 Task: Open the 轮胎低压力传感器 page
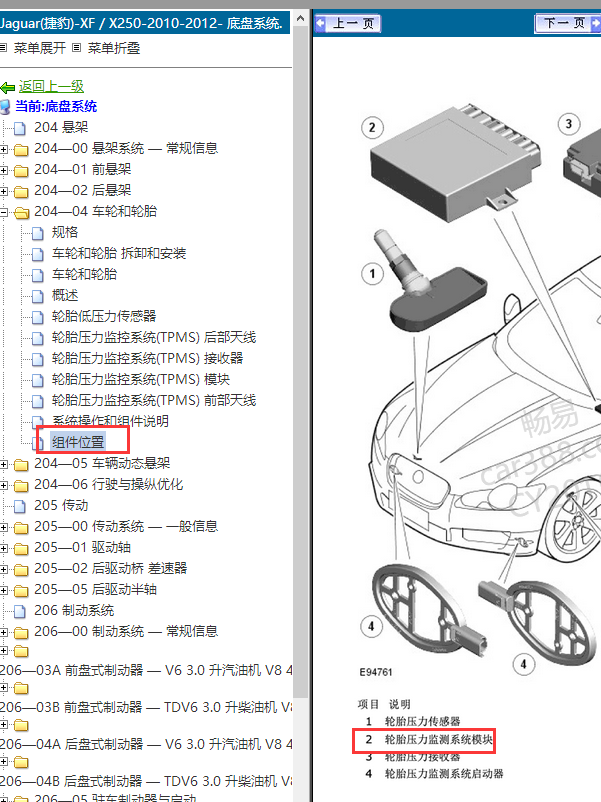[104, 316]
